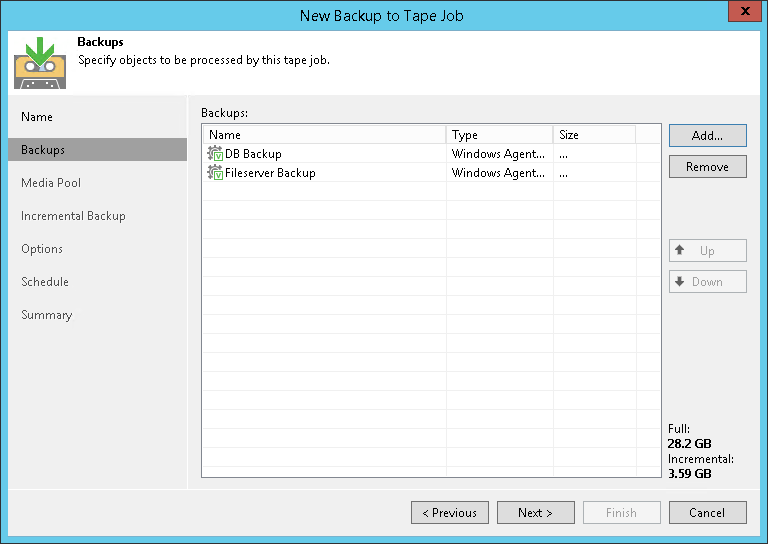Click the Remove button
The image size is (768, 544).
point(707,167)
